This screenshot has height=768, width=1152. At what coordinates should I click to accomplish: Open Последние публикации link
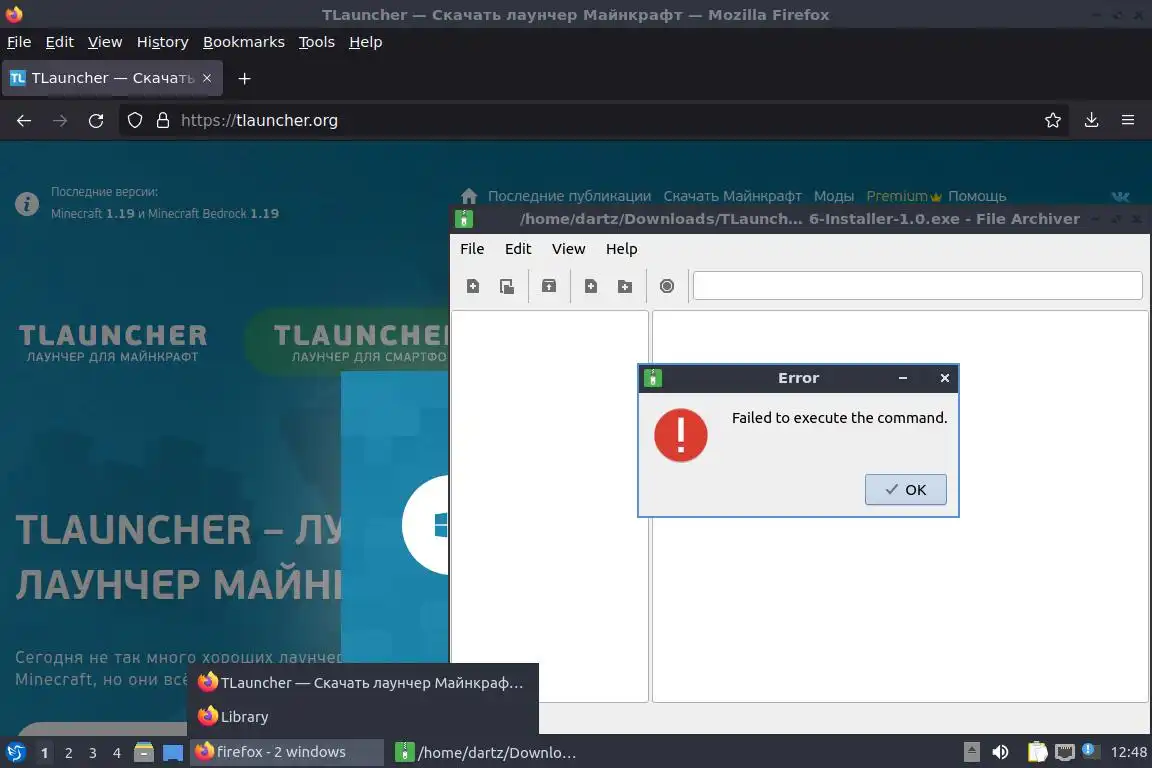(x=569, y=196)
